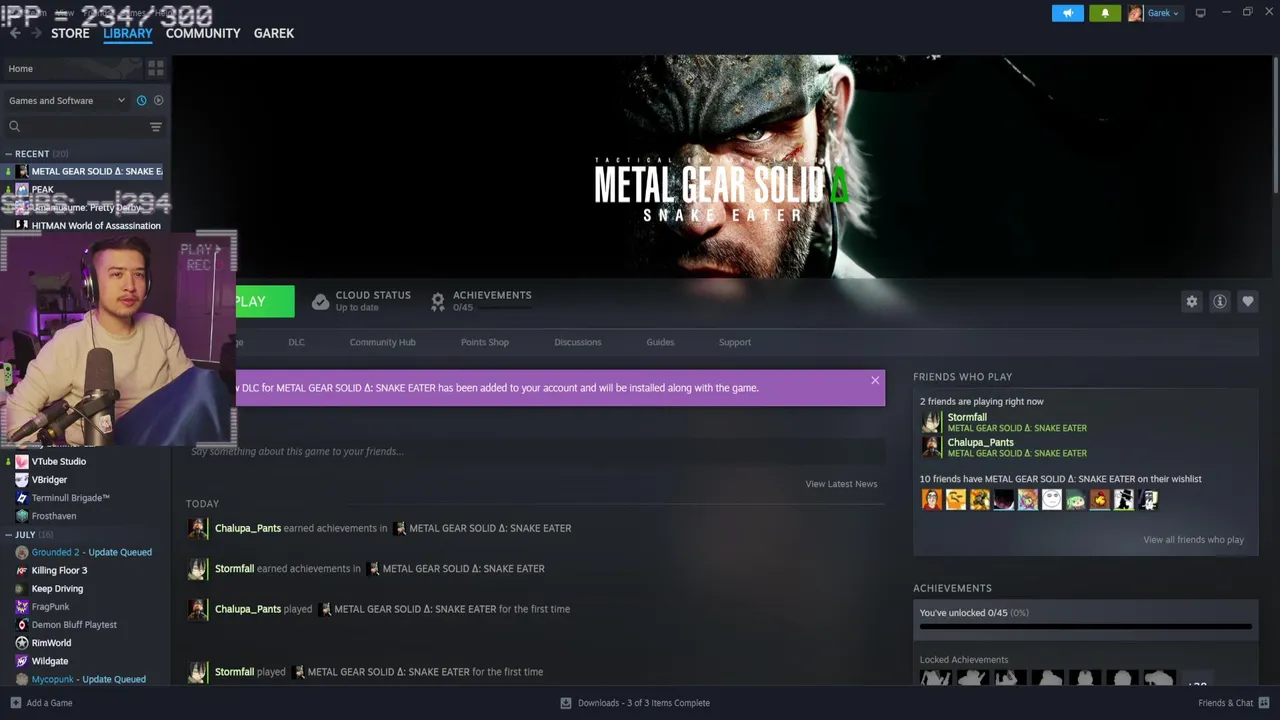
Task: Go to the STORE tab
Action: (x=70, y=33)
